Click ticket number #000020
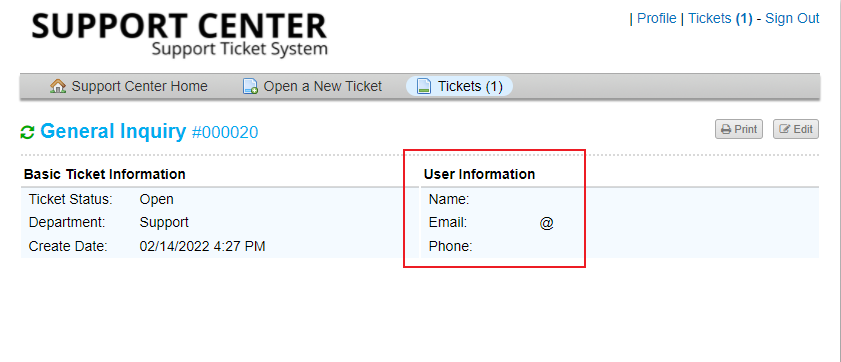841x362 pixels. 225,132
